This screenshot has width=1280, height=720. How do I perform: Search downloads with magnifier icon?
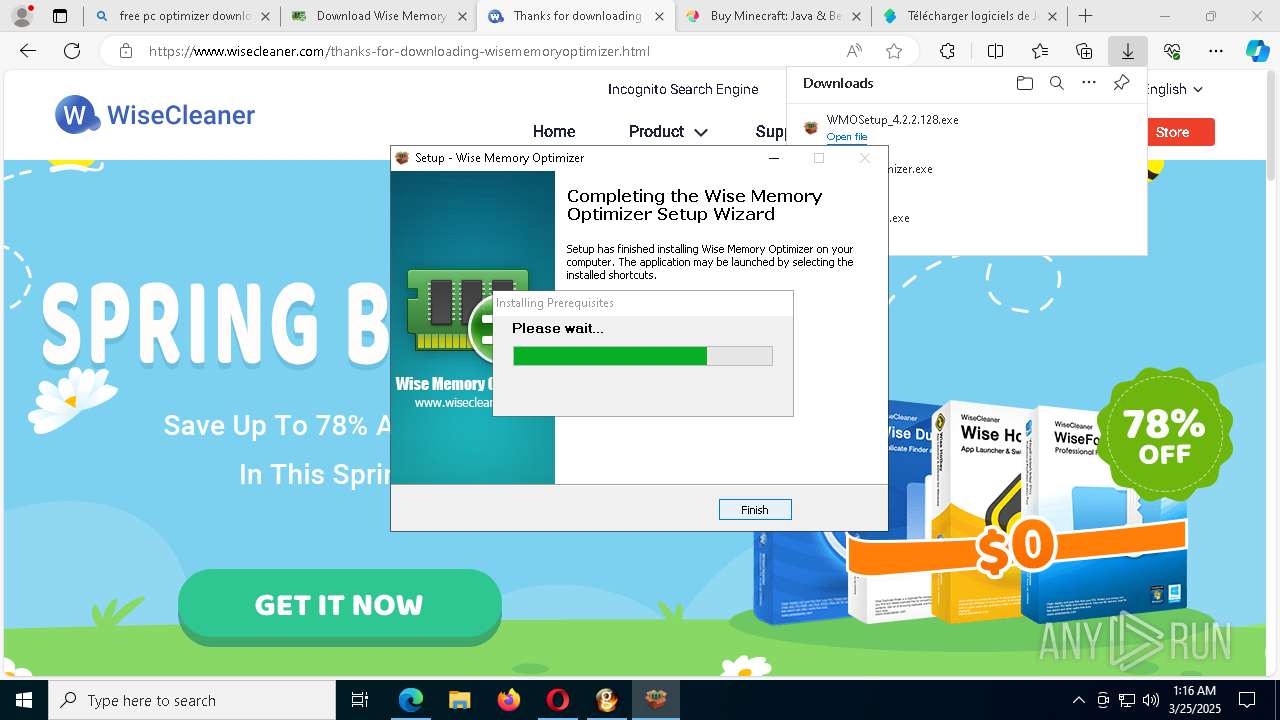tap(1056, 83)
